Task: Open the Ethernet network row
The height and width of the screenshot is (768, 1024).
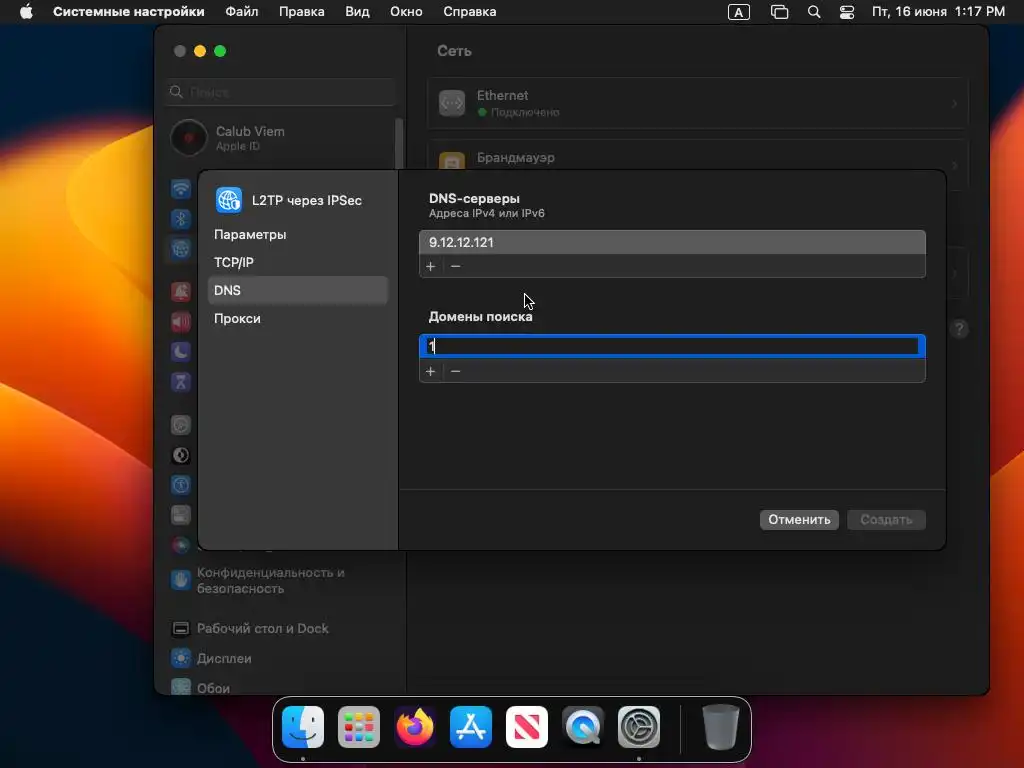Action: [697, 103]
